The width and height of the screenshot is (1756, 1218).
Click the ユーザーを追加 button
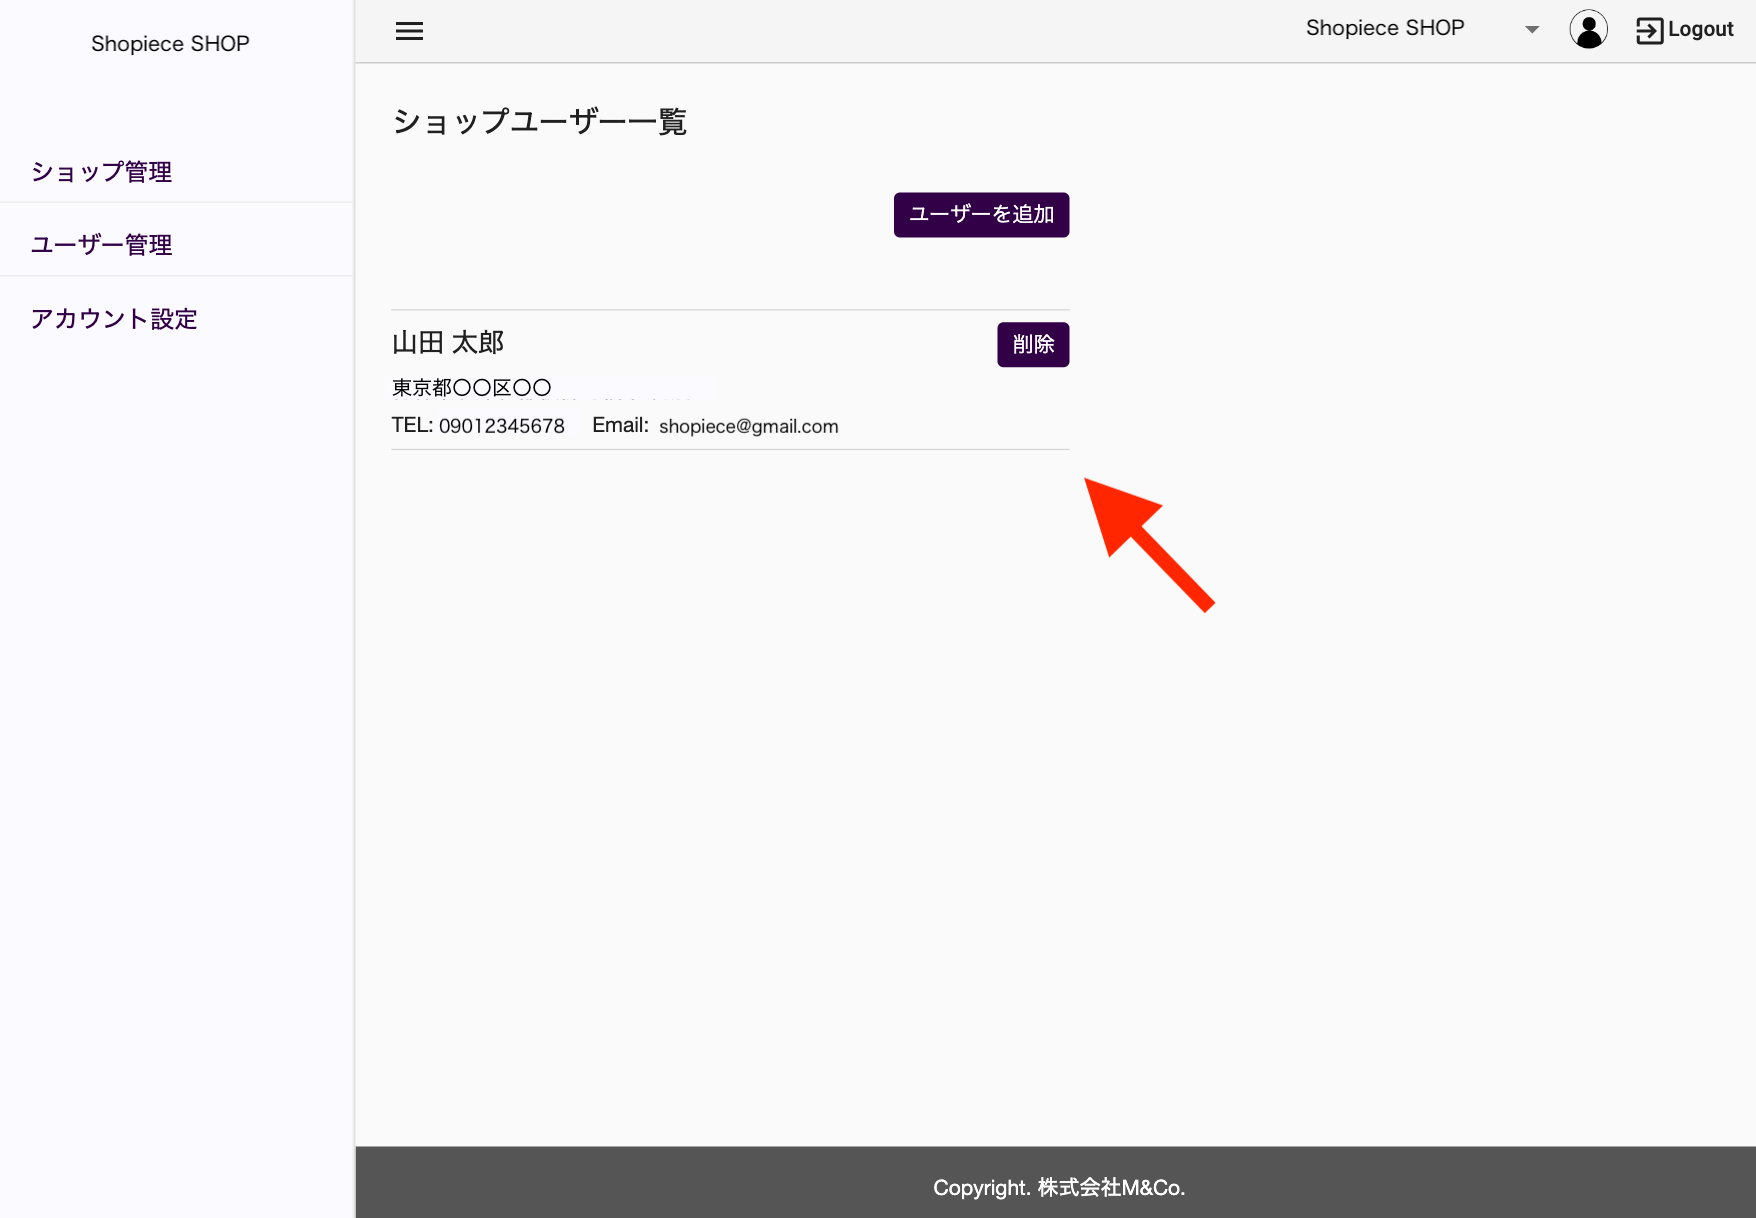pos(981,215)
